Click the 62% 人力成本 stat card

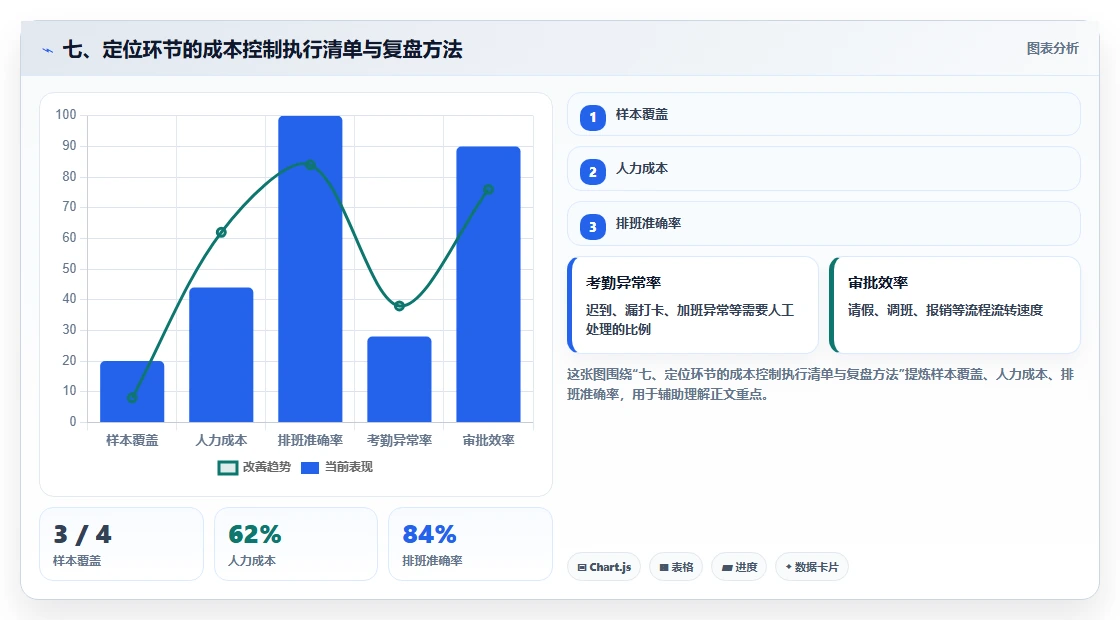(x=296, y=544)
